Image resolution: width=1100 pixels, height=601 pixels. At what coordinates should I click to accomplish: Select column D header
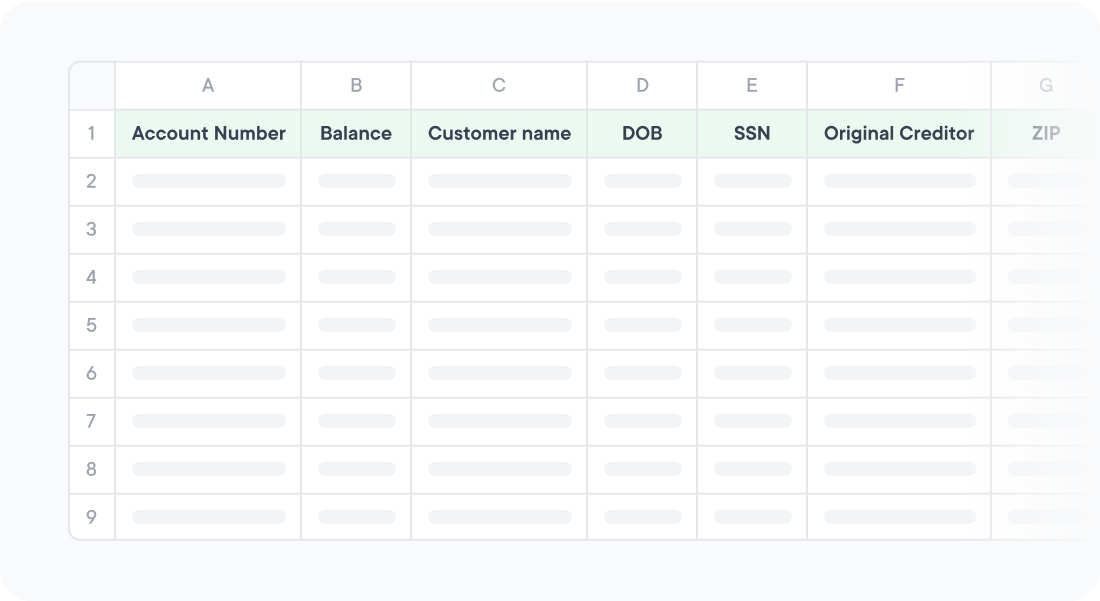coord(642,86)
